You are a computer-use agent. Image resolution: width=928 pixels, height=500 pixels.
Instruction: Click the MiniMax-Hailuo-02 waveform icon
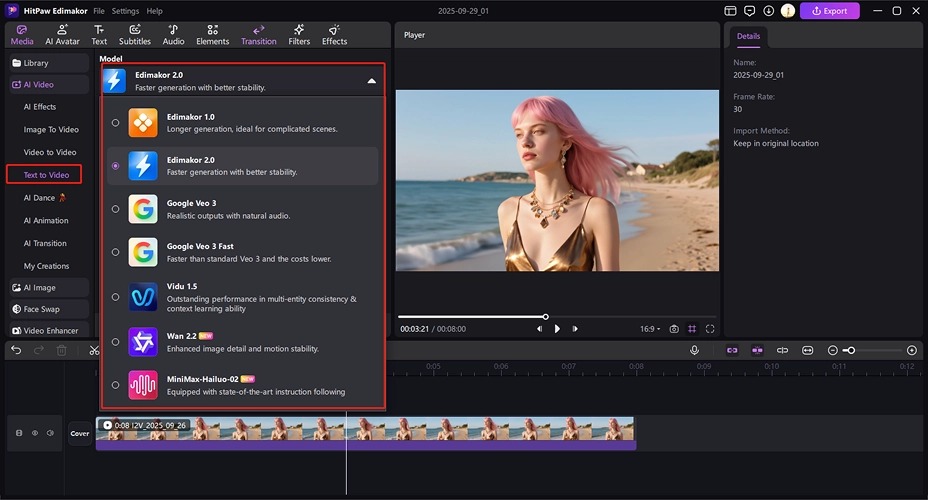click(143, 385)
